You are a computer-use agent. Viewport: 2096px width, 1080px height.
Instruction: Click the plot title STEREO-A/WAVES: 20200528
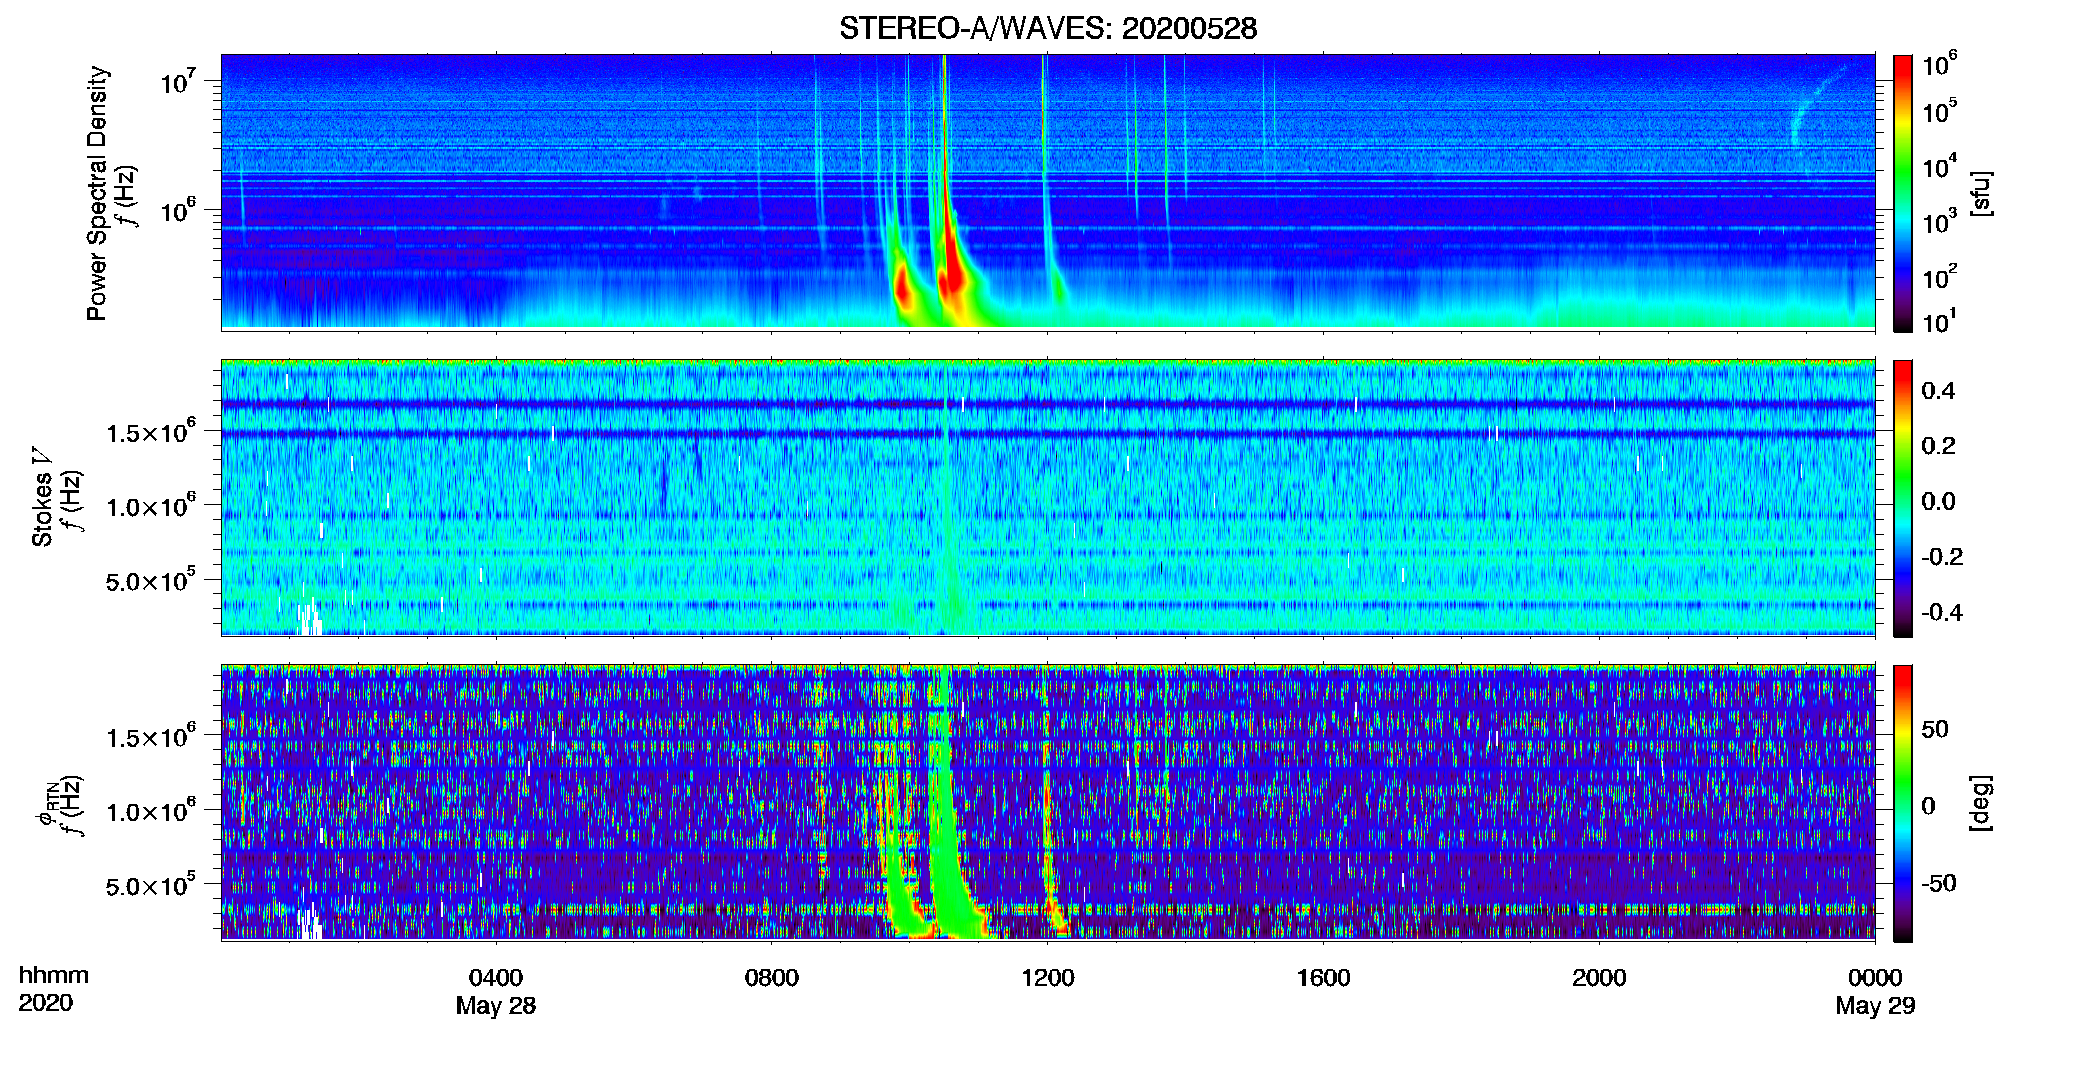[1048, 28]
